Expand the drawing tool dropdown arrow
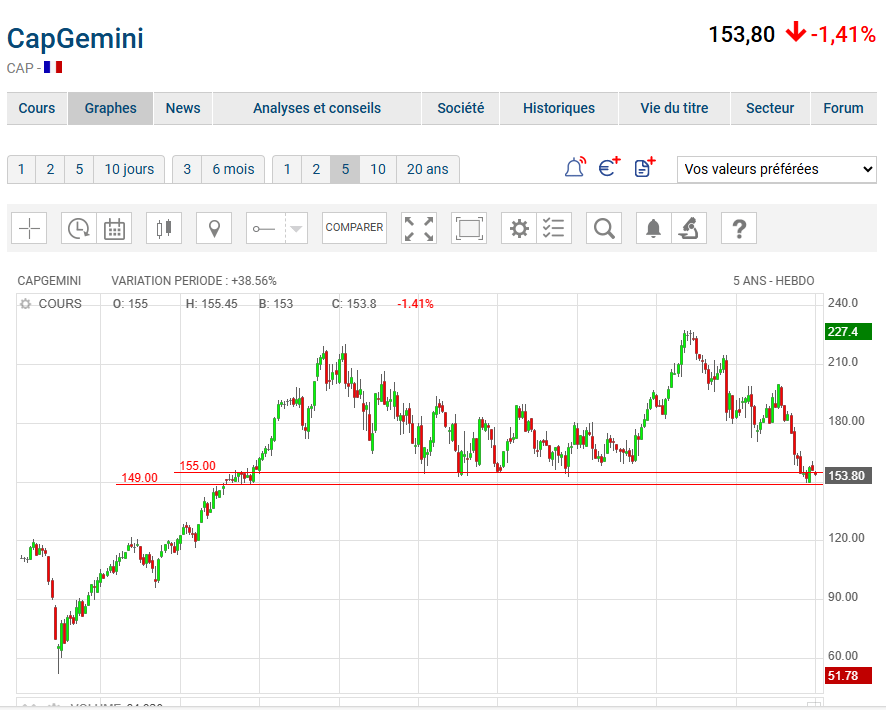Image resolution: width=886 pixels, height=710 pixels. 297,229
